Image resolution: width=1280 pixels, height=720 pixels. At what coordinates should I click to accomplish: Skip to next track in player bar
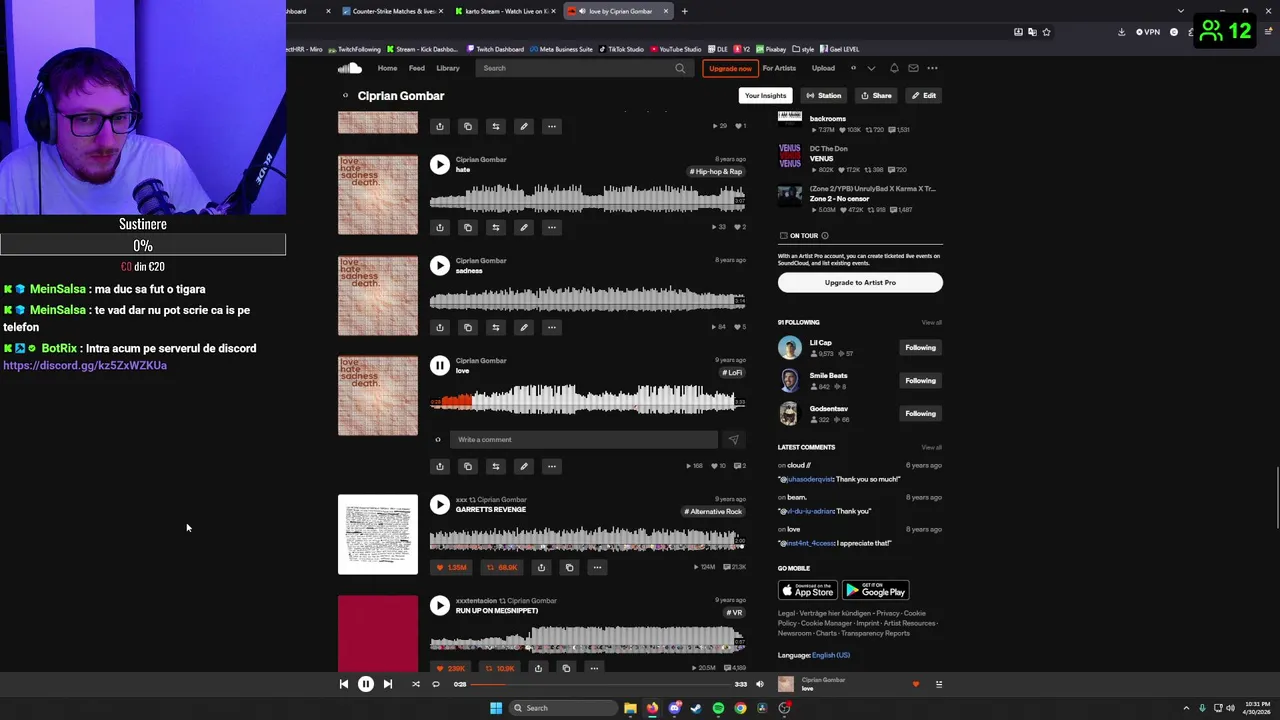coord(388,684)
